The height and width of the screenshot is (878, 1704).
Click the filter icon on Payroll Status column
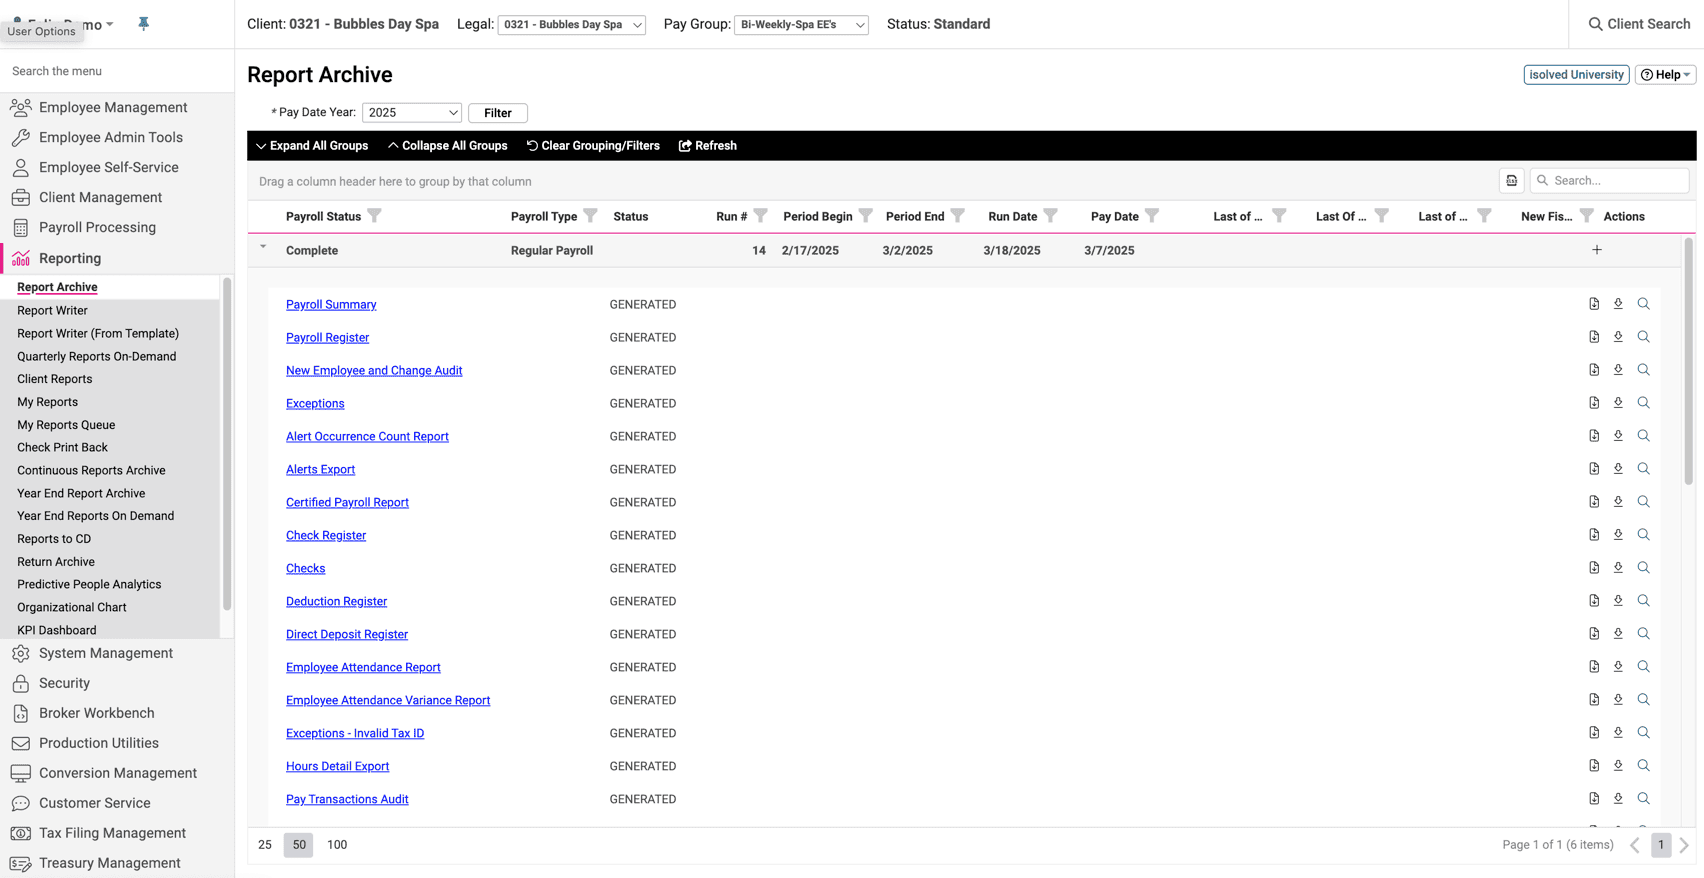pyautogui.click(x=375, y=216)
